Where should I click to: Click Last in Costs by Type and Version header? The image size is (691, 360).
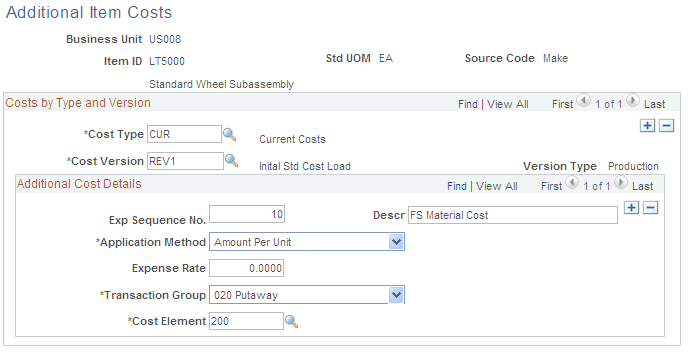[654, 104]
